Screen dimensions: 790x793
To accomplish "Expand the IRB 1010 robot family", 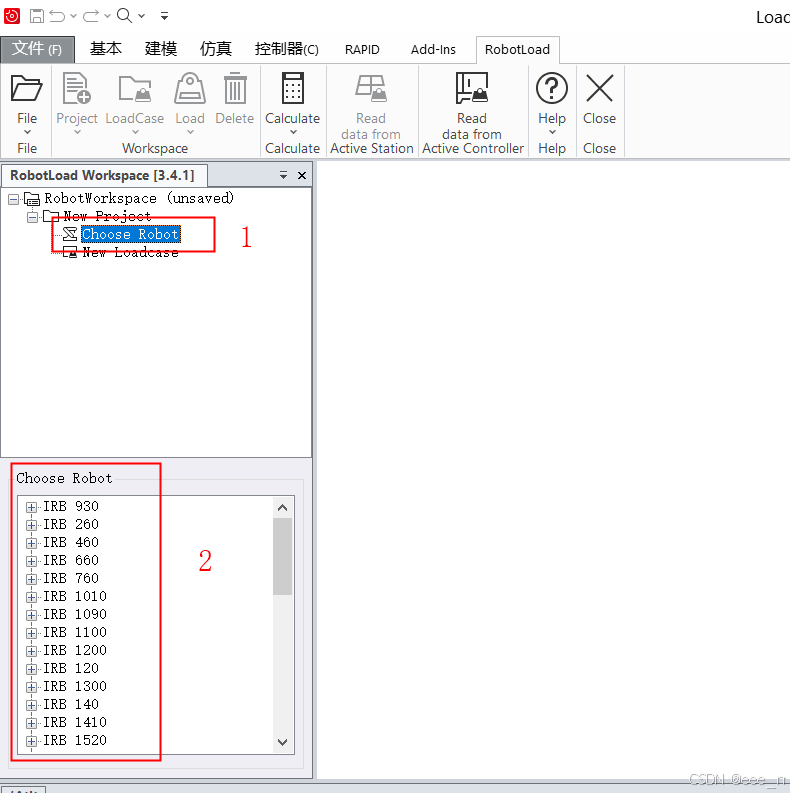I will click(x=31, y=597).
